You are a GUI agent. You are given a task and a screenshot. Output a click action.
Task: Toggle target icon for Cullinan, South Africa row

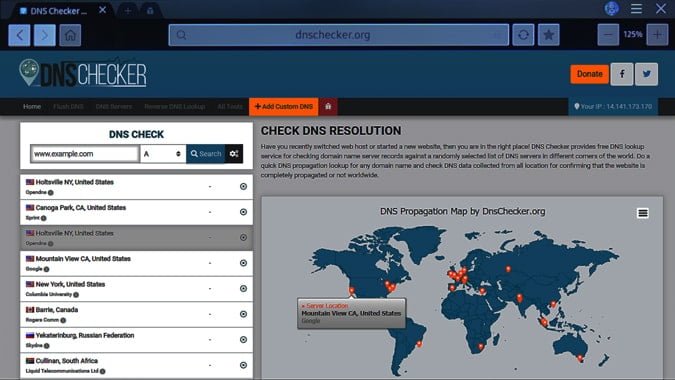[x=243, y=365]
